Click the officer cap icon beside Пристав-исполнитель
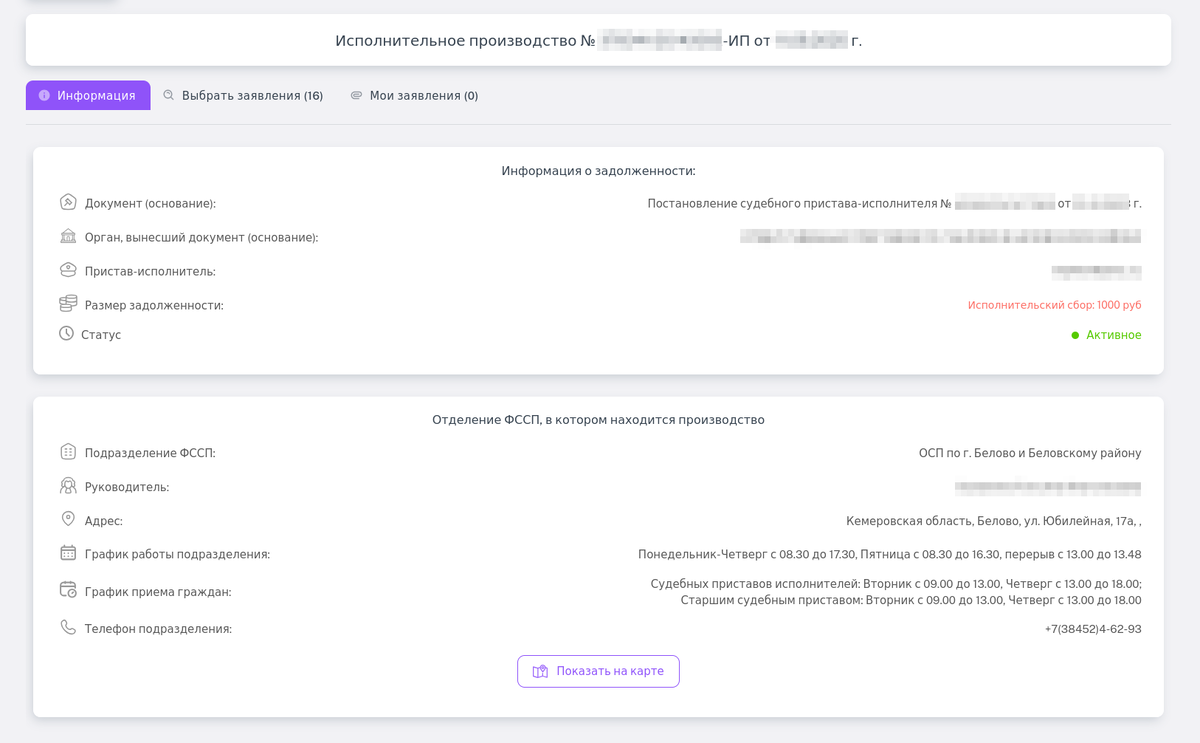1200x743 pixels. tap(68, 270)
